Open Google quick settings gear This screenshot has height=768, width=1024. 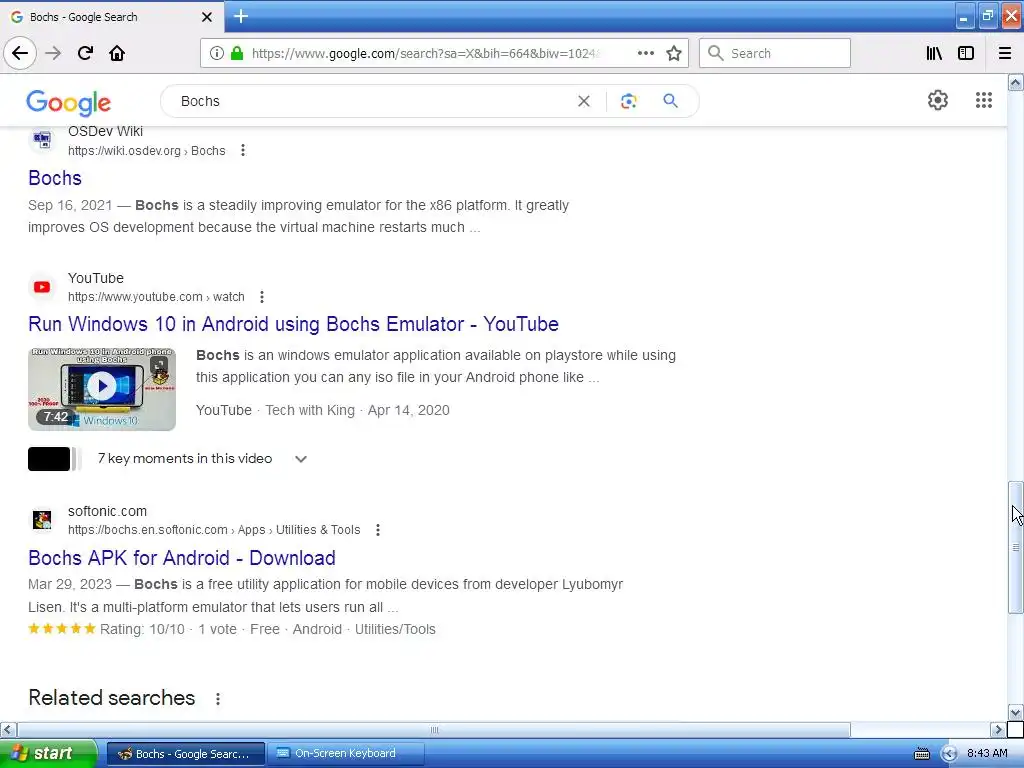938,100
